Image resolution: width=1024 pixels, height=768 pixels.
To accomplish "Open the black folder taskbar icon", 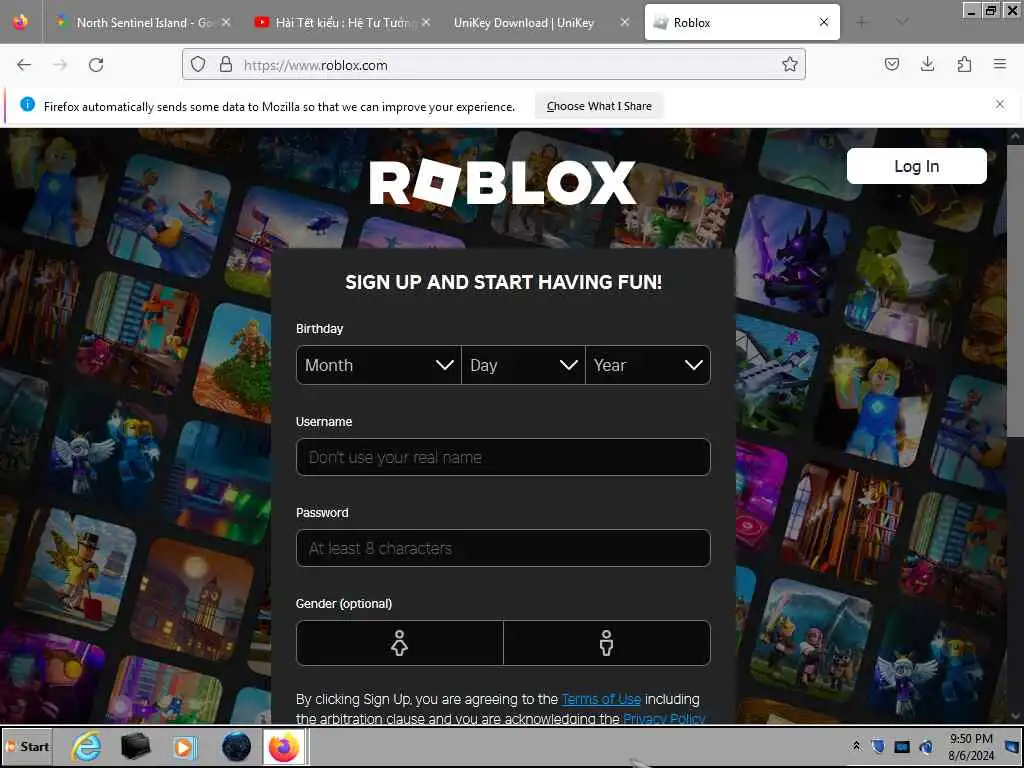I will 136,746.
